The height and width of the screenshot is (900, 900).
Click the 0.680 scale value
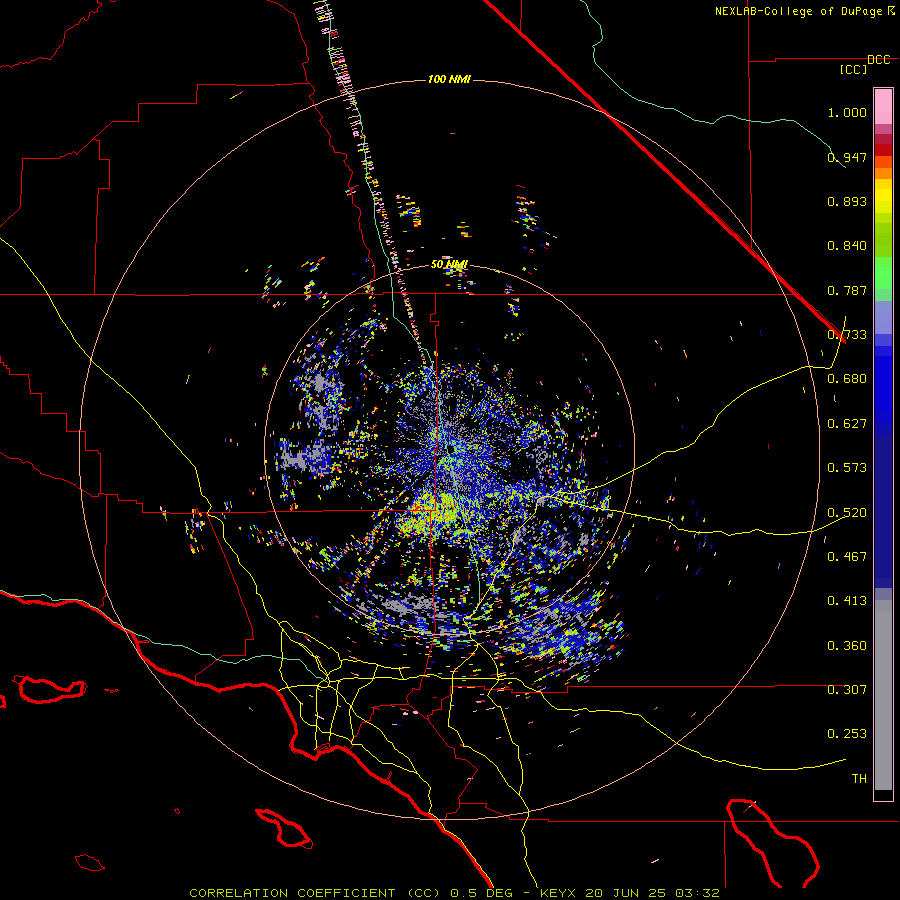point(847,379)
